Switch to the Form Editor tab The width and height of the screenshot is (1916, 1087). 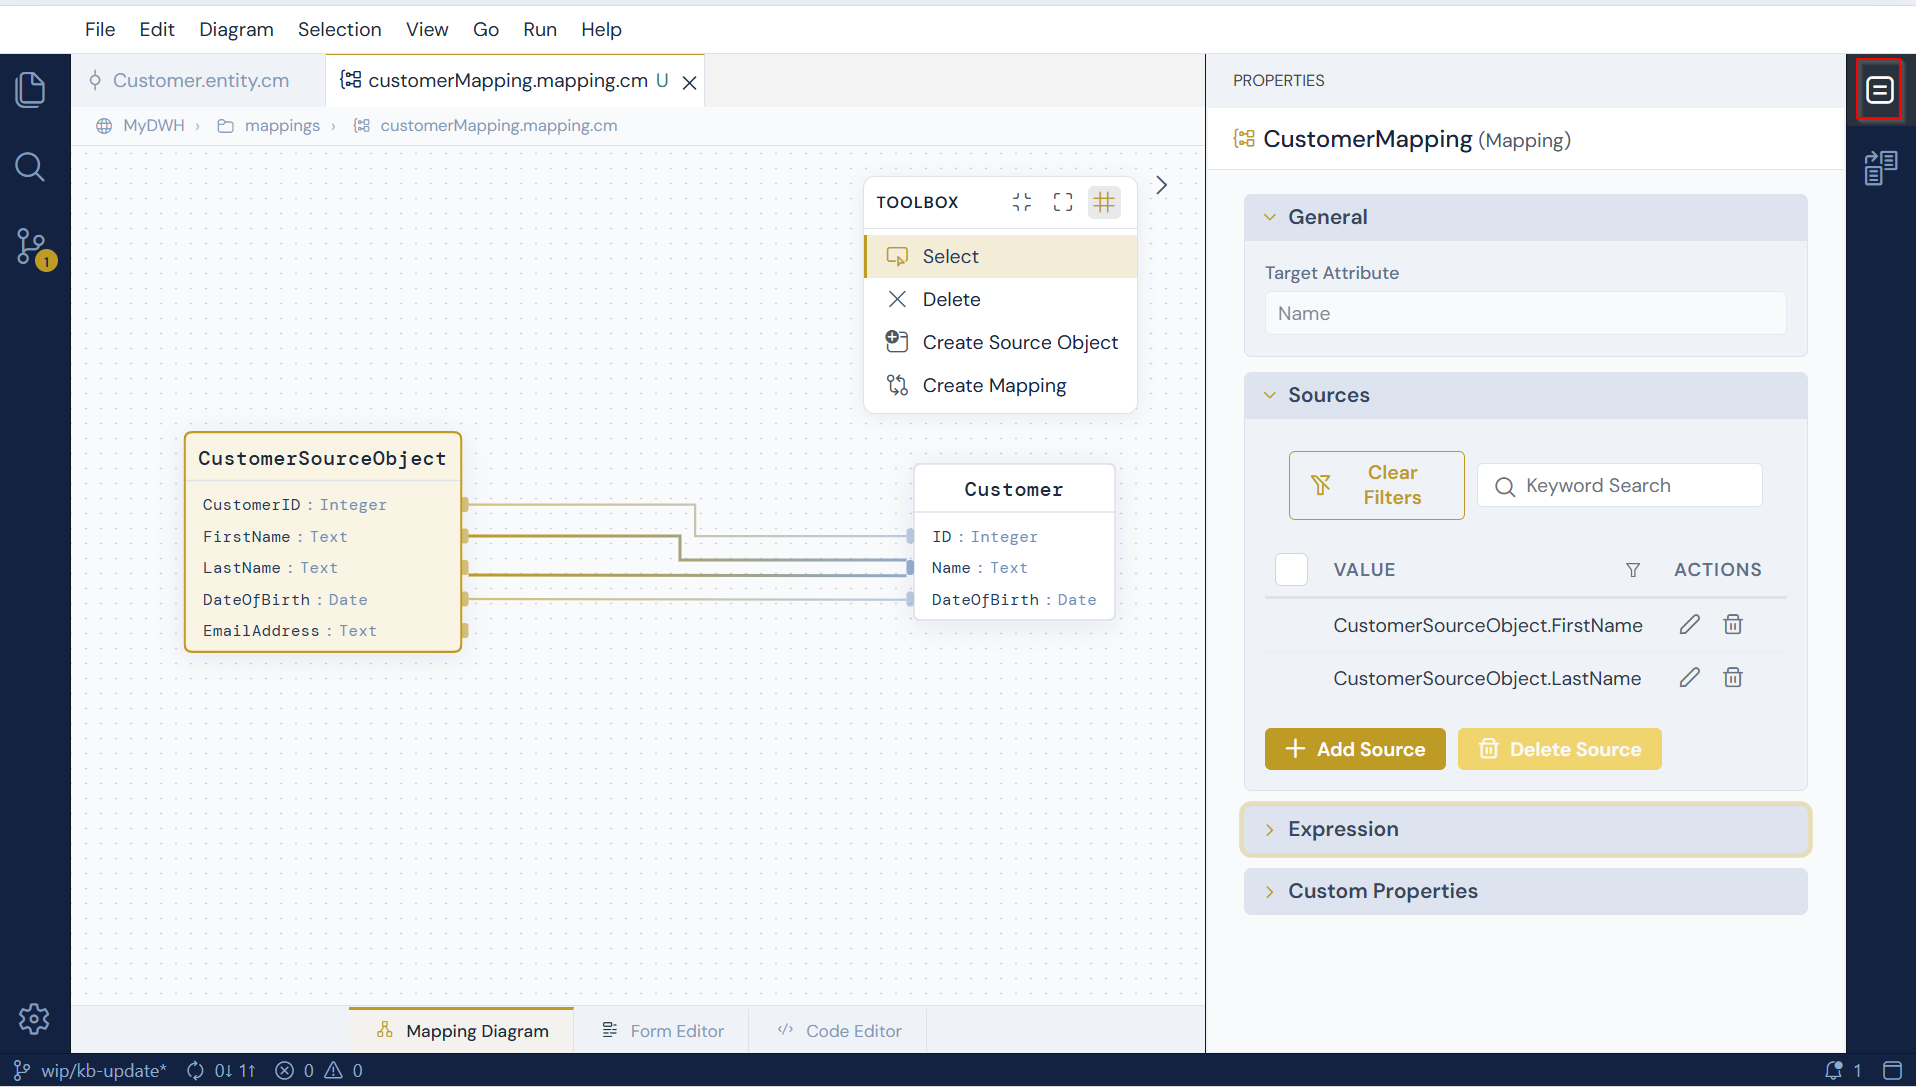(x=662, y=1030)
